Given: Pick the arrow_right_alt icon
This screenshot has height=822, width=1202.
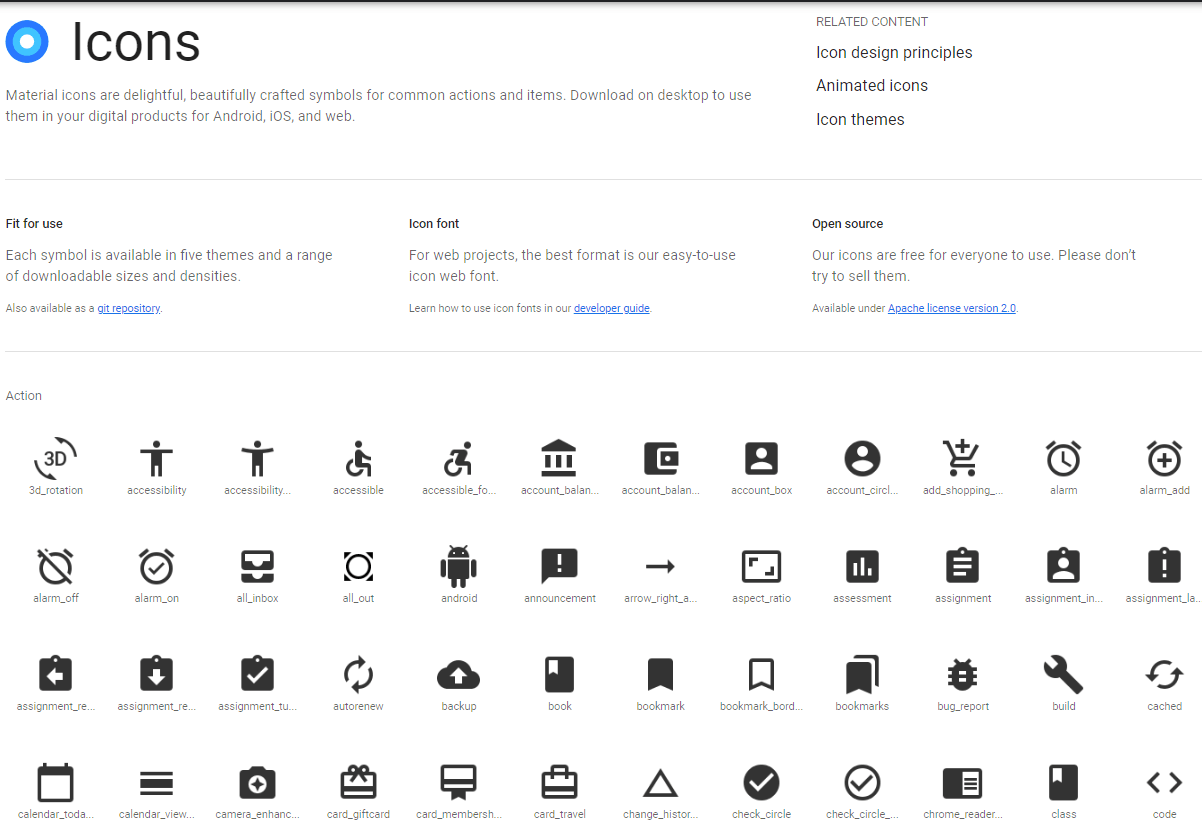Looking at the screenshot, I should (x=661, y=566).
